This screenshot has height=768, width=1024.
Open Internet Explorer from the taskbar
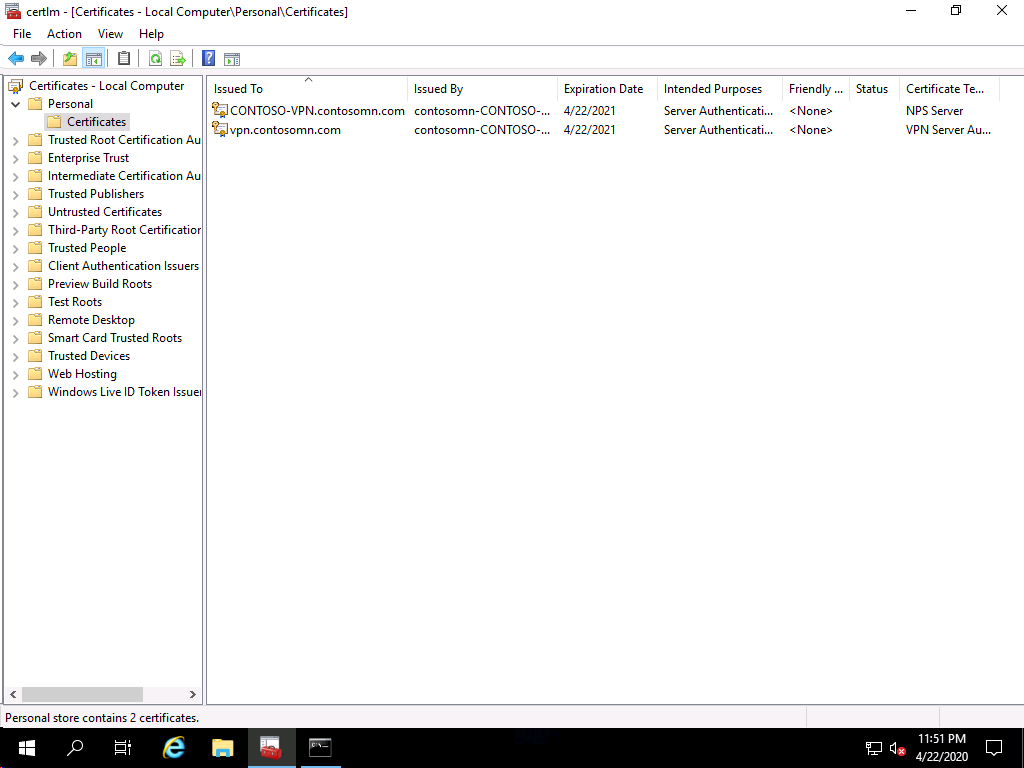pyautogui.click(x=174, y=747)
